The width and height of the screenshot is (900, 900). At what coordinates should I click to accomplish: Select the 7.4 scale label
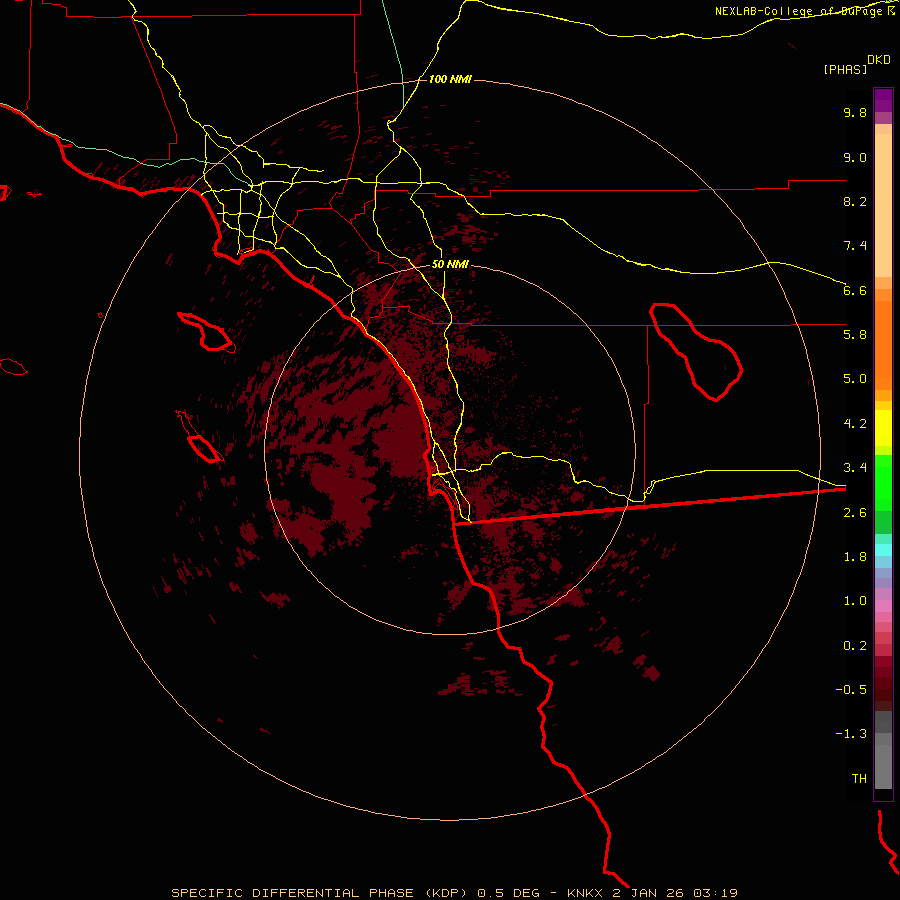pos(855,246)
